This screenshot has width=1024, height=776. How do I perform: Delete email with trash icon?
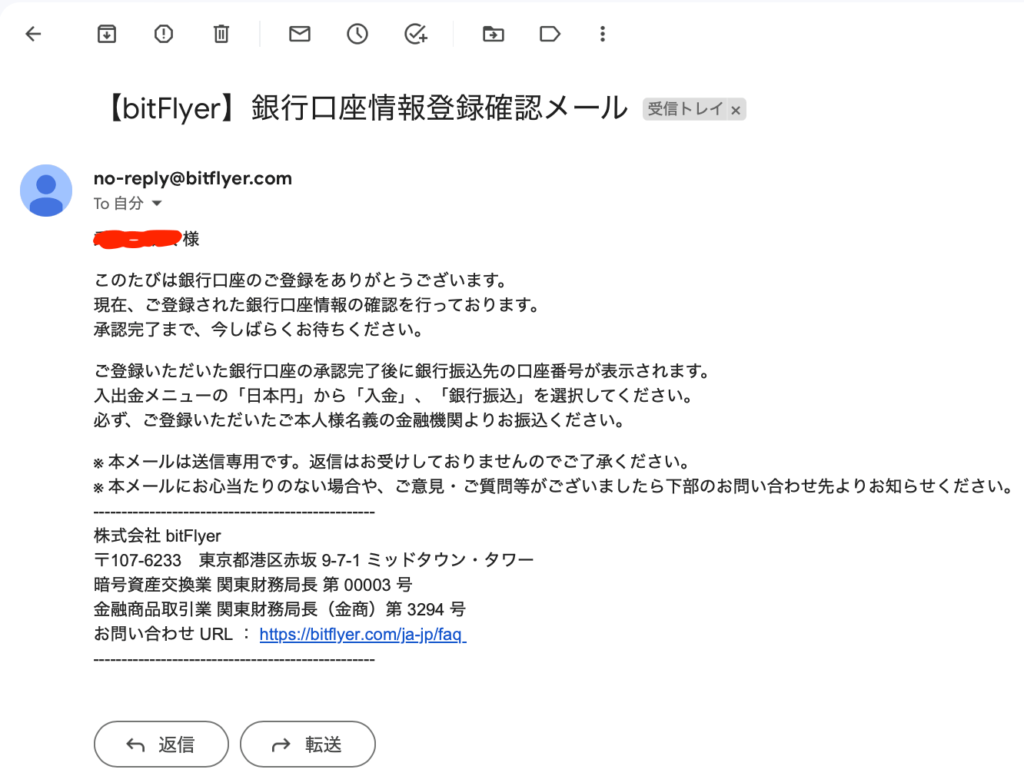(221, 34)
